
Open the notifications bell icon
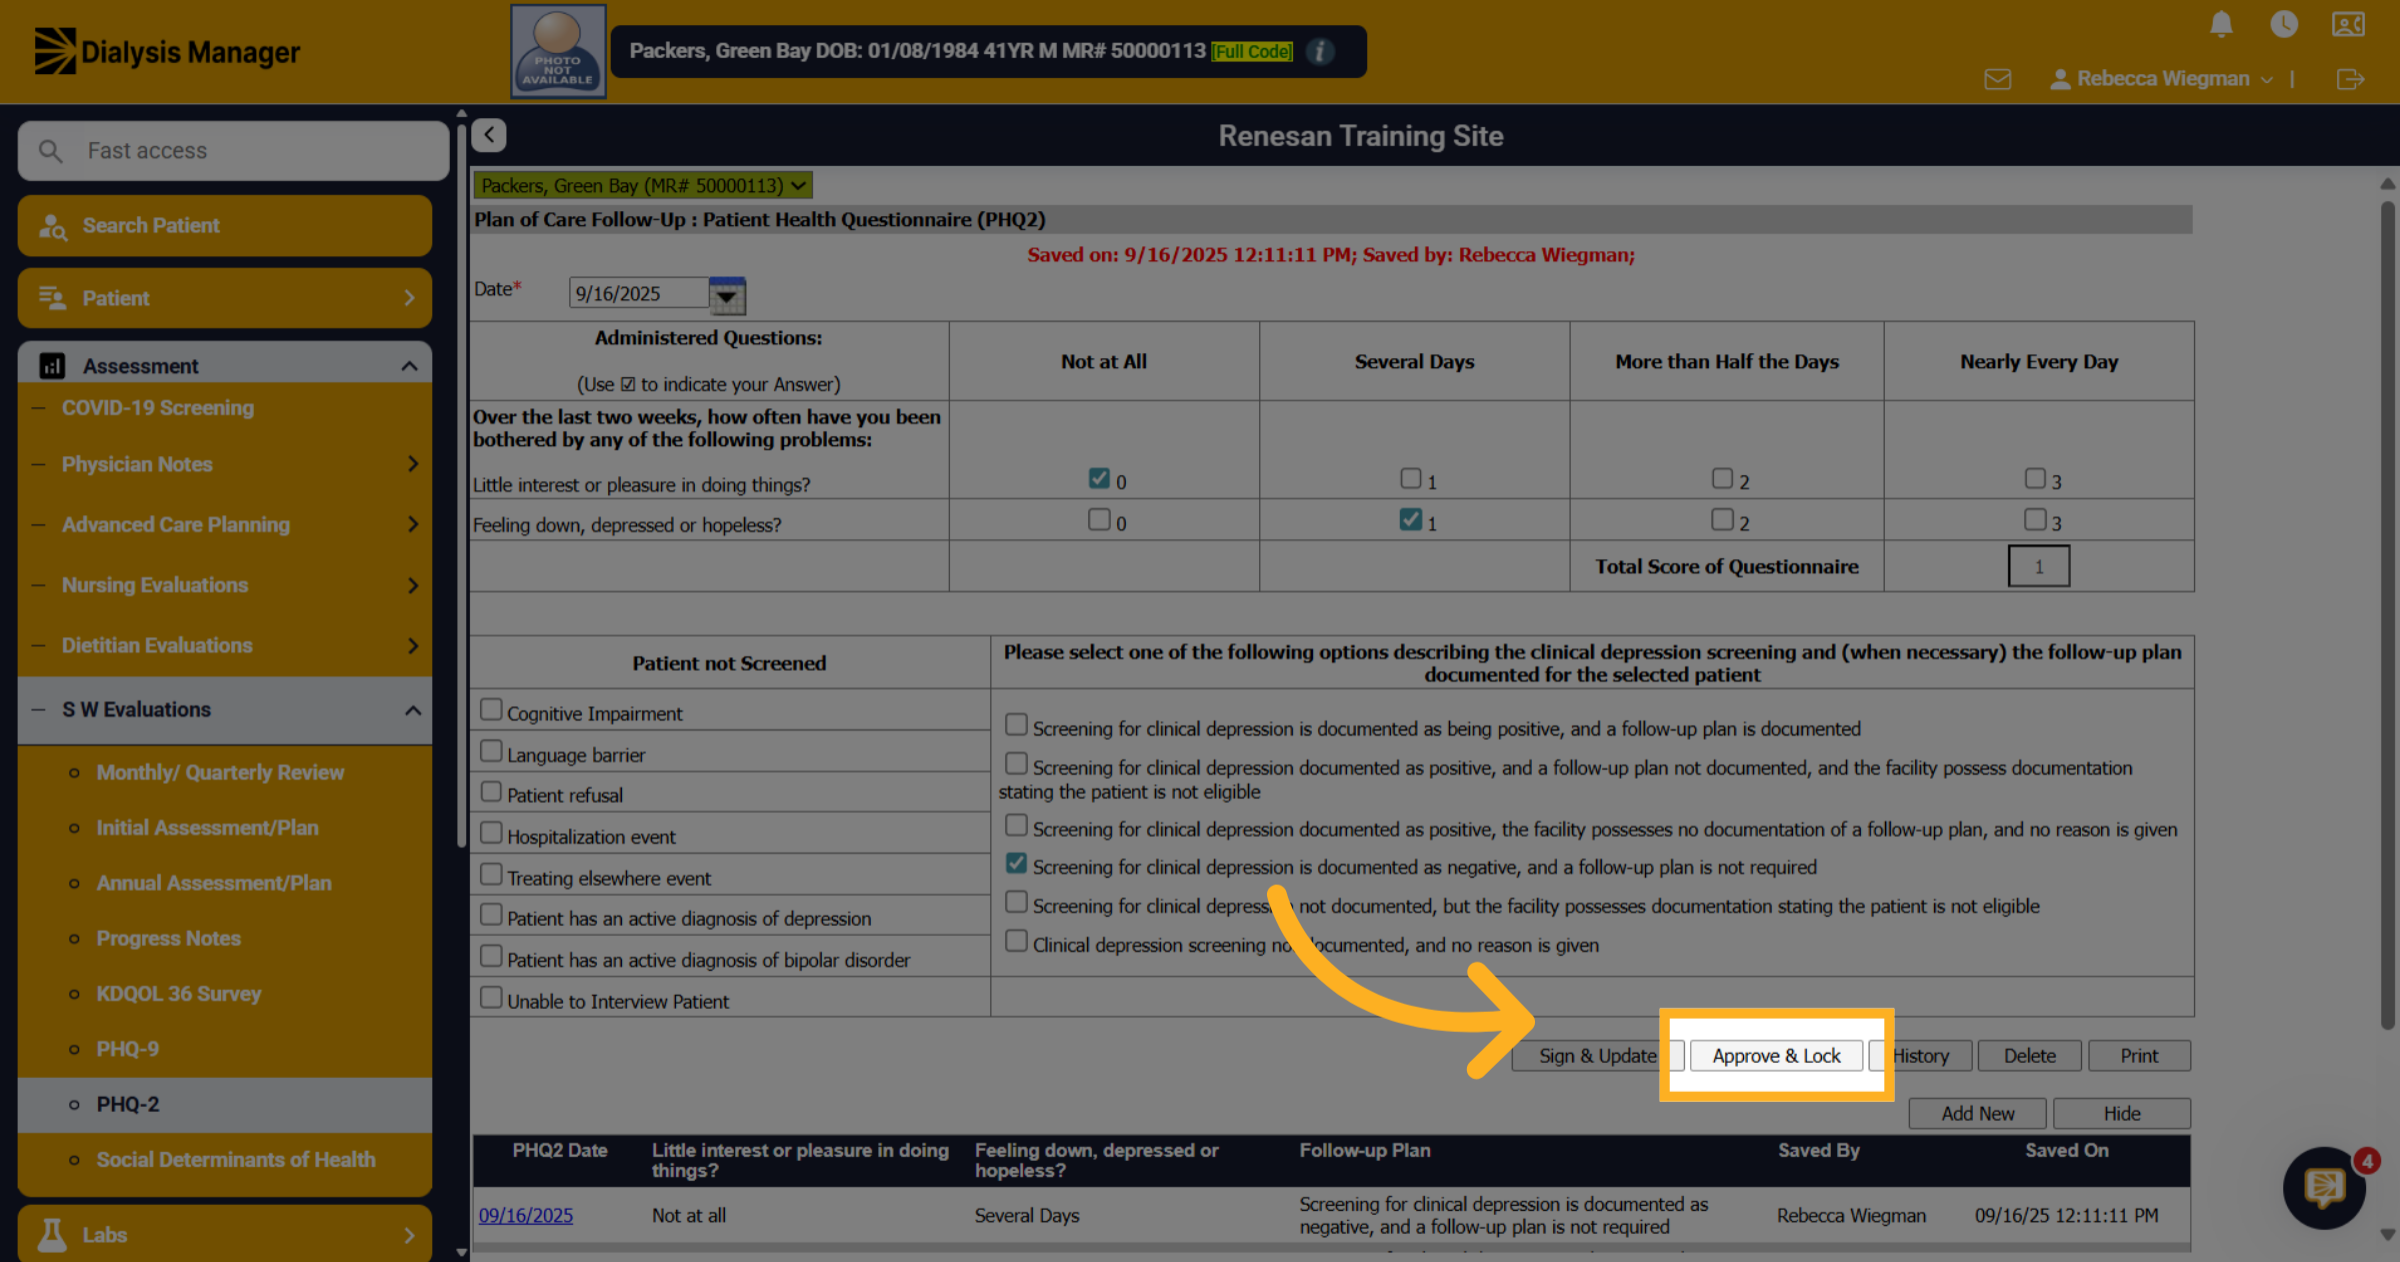pos(2221,24)
